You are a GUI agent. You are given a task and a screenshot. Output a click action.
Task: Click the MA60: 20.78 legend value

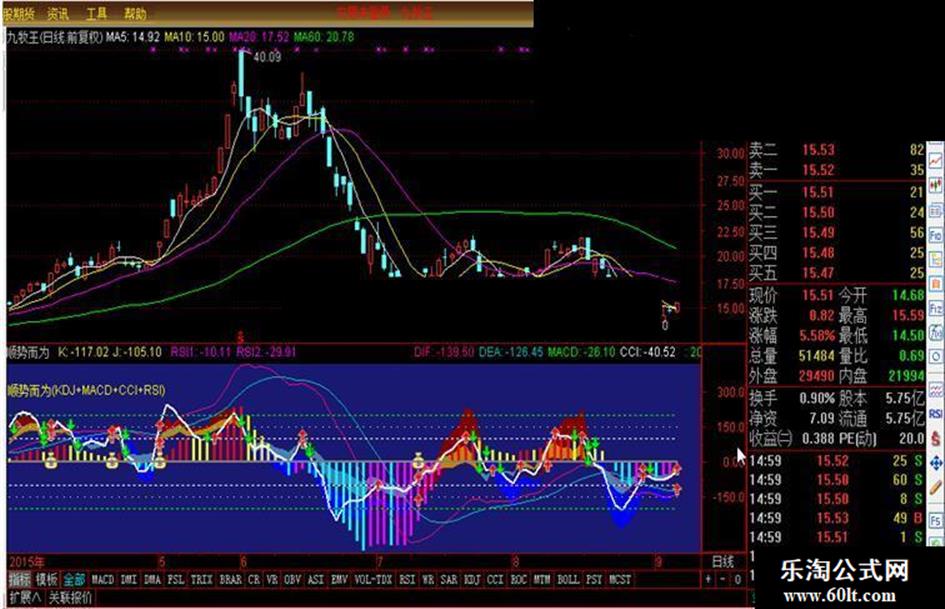click(324, 37)
